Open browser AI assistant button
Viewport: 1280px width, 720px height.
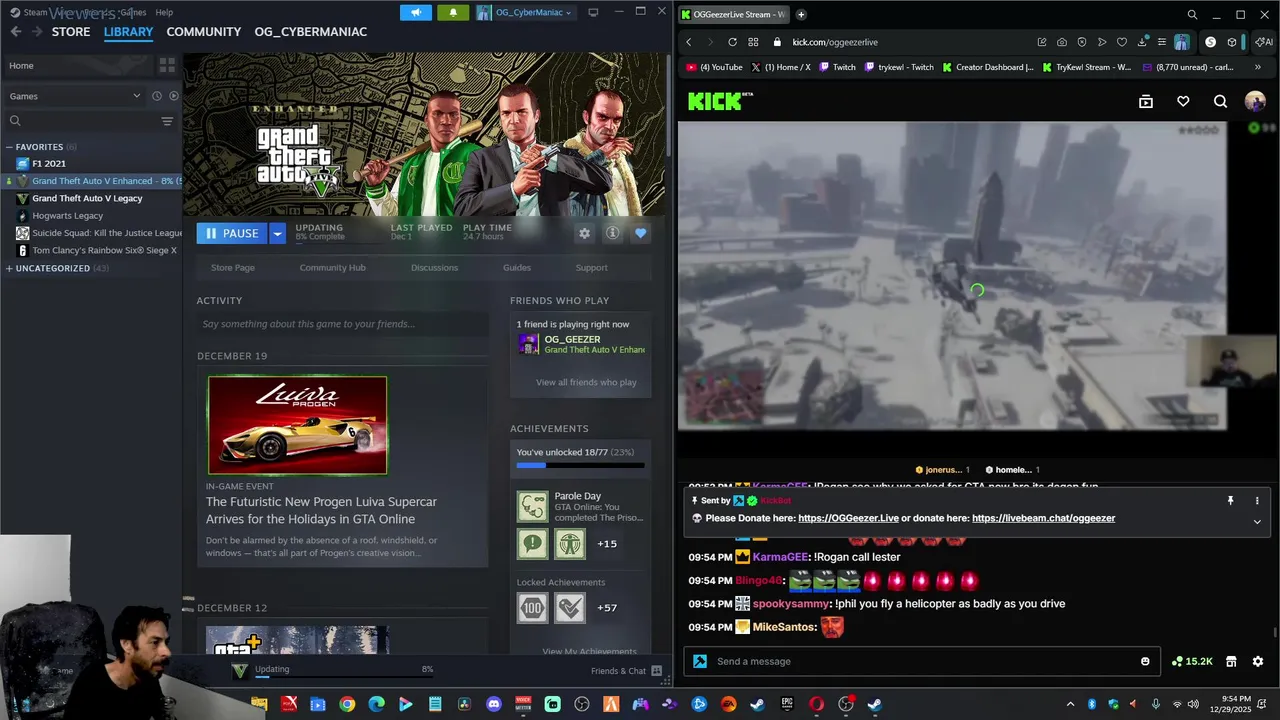pyautogui.click(x=1264, y=42)
